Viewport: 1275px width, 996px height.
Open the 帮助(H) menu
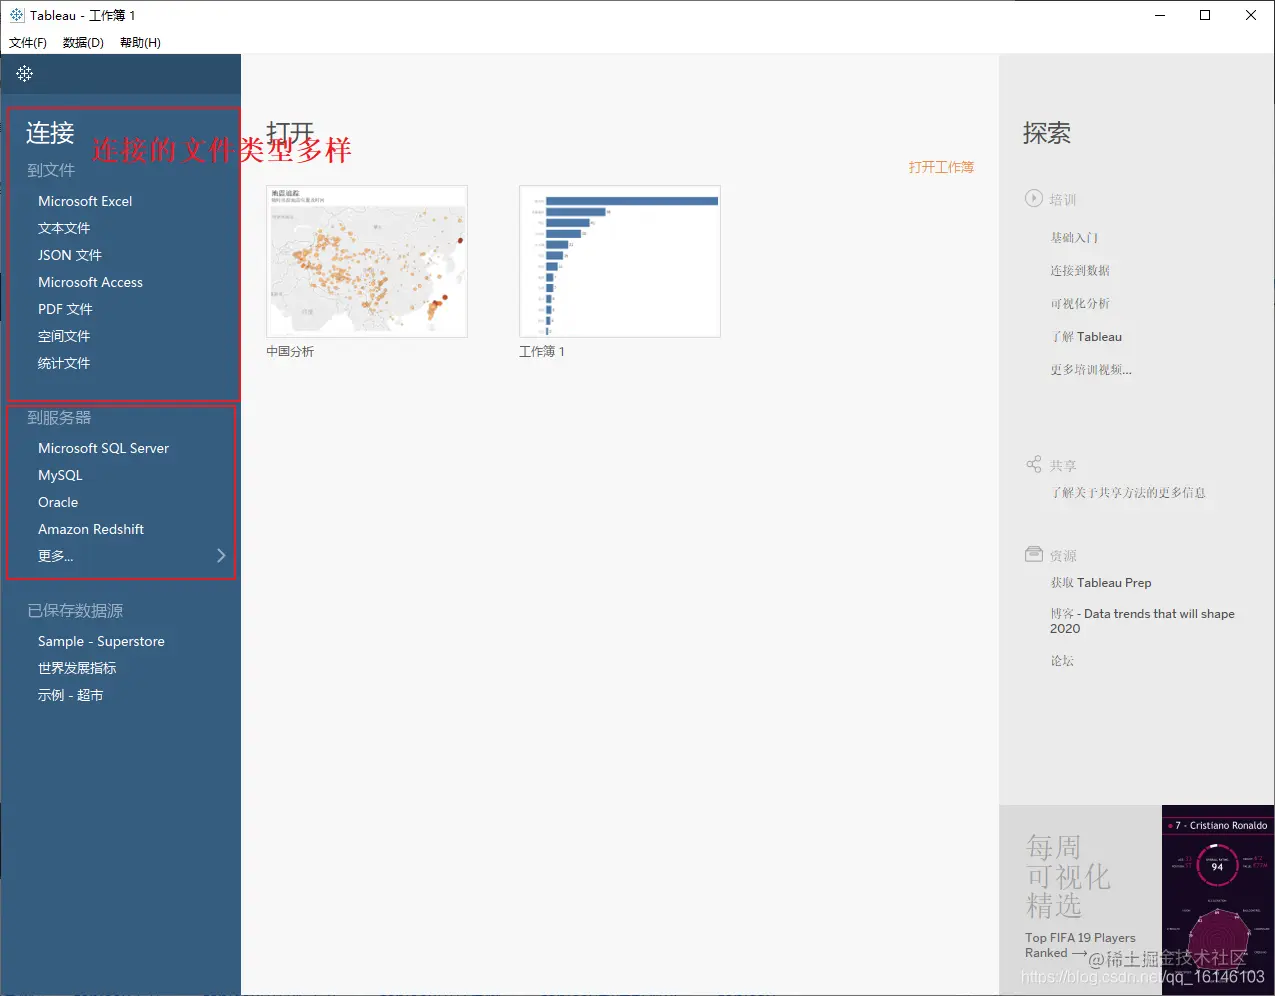pyautogui.click(x=140, y=42)
